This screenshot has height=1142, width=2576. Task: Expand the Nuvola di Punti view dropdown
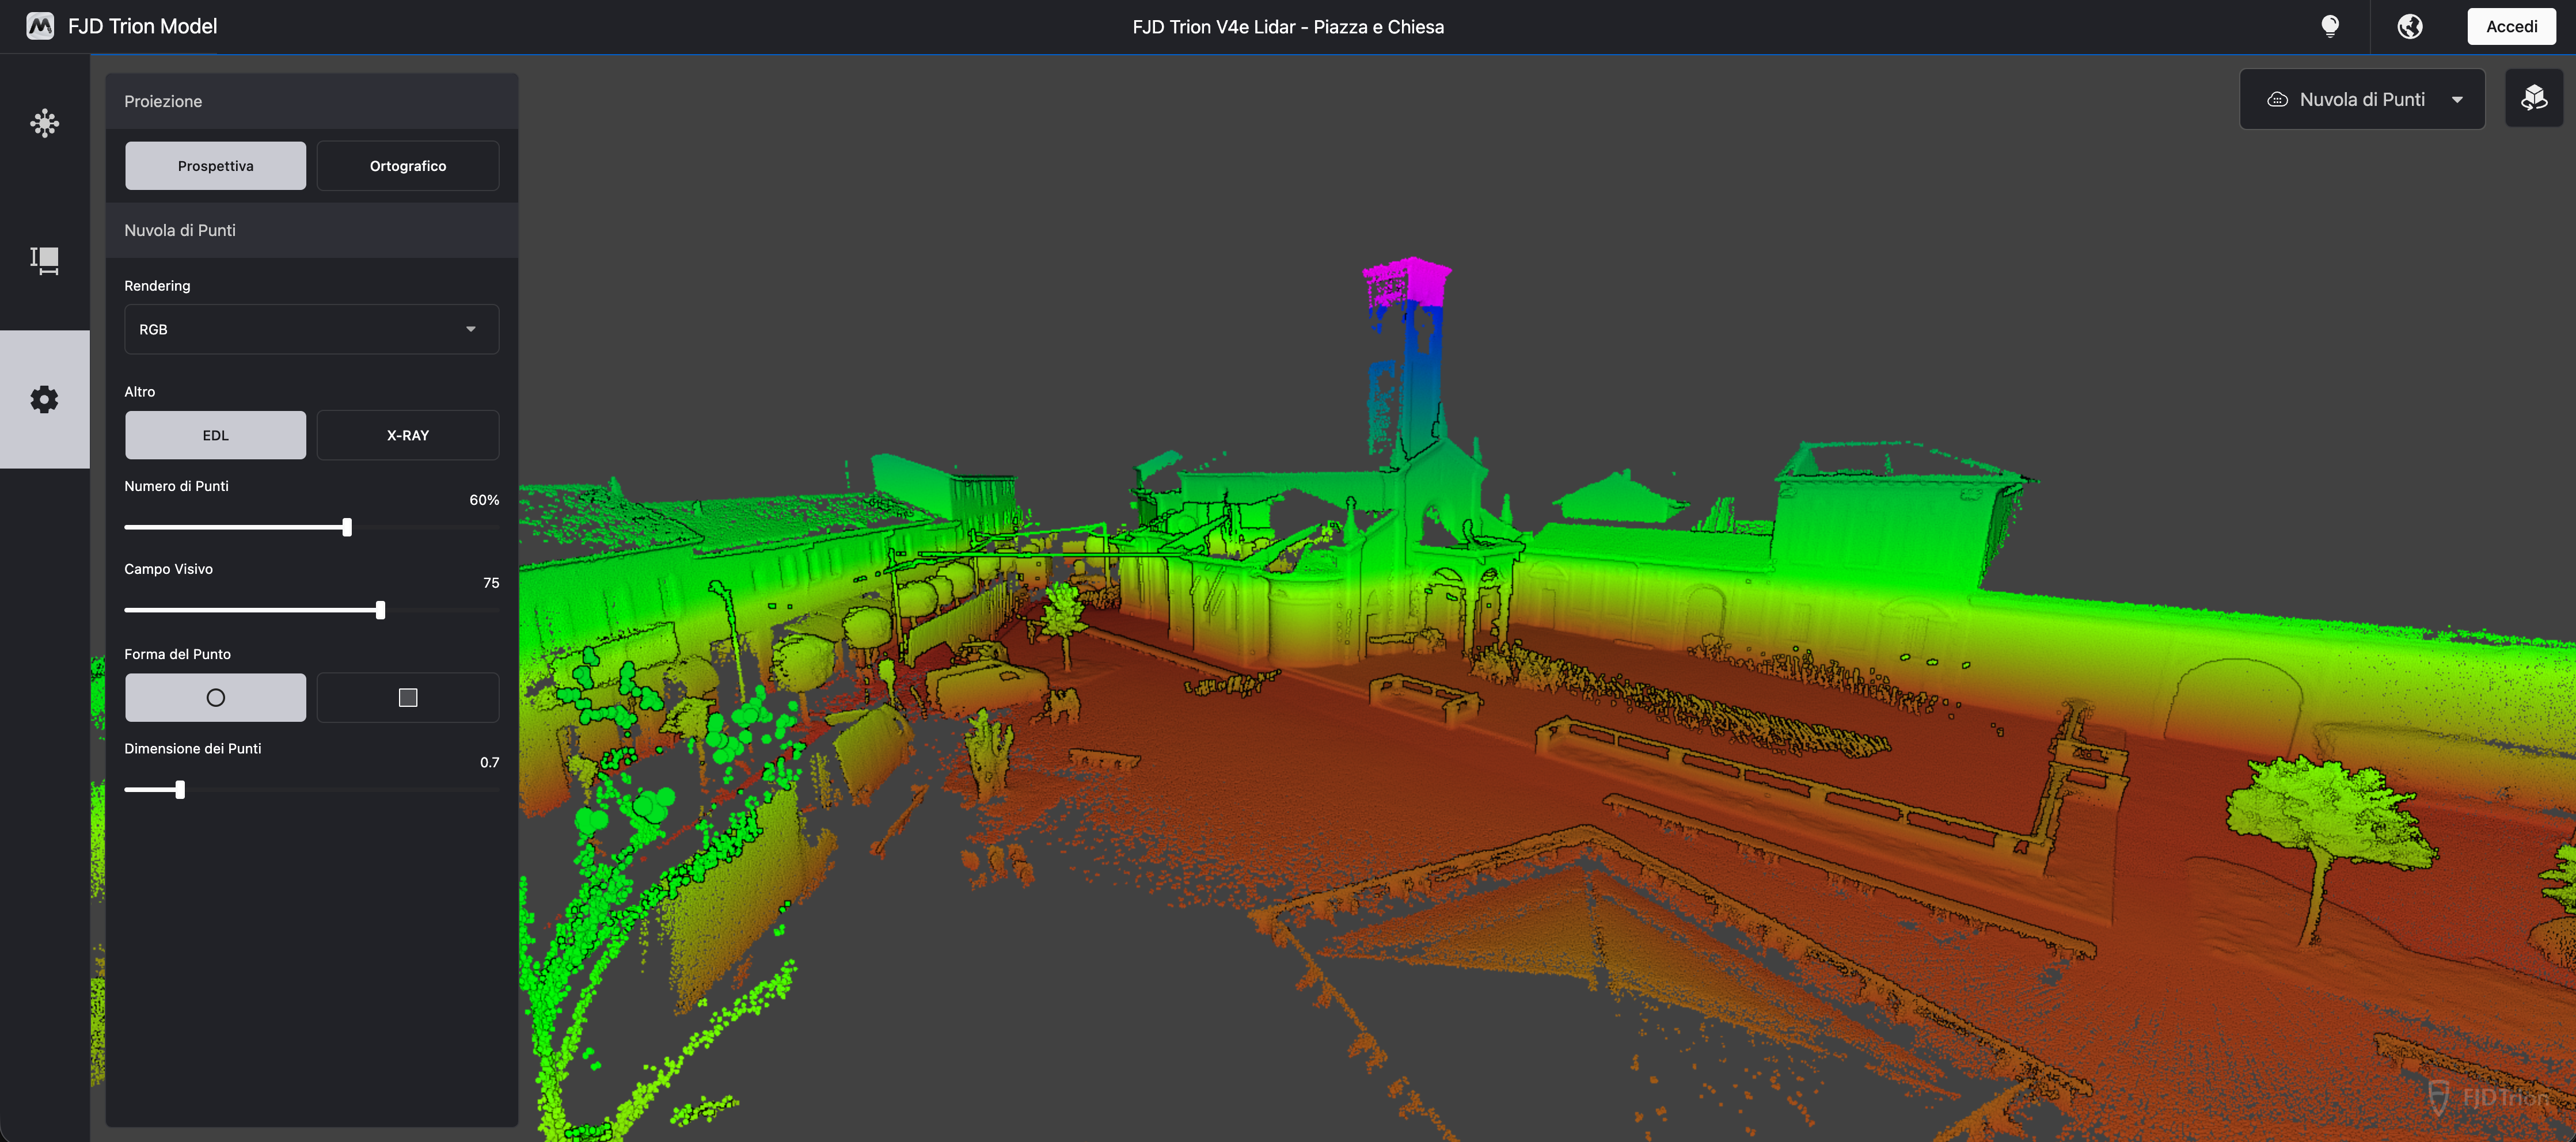(x=2362, y=99)
